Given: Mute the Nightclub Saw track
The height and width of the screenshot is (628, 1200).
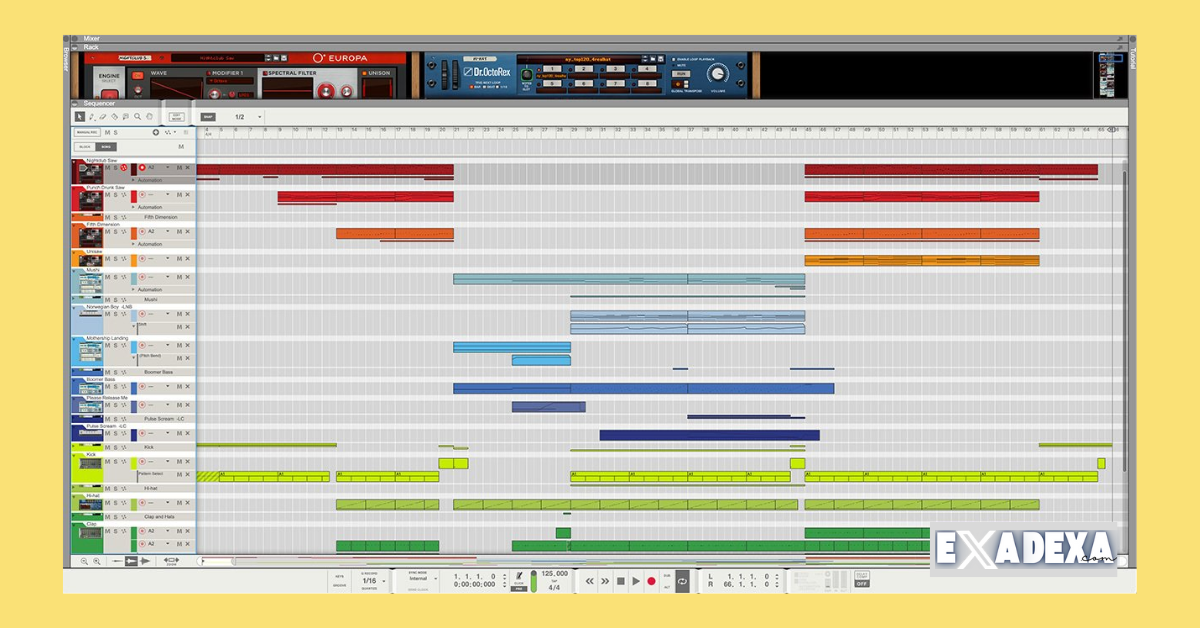Looking at the screenshot, I should [x=107, y=168].
